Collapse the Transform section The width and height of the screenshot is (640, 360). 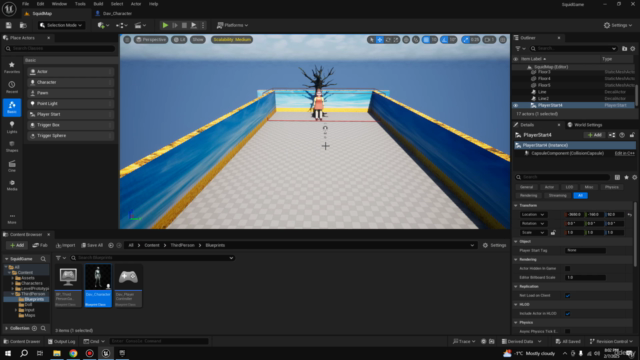tap(516, 206)
